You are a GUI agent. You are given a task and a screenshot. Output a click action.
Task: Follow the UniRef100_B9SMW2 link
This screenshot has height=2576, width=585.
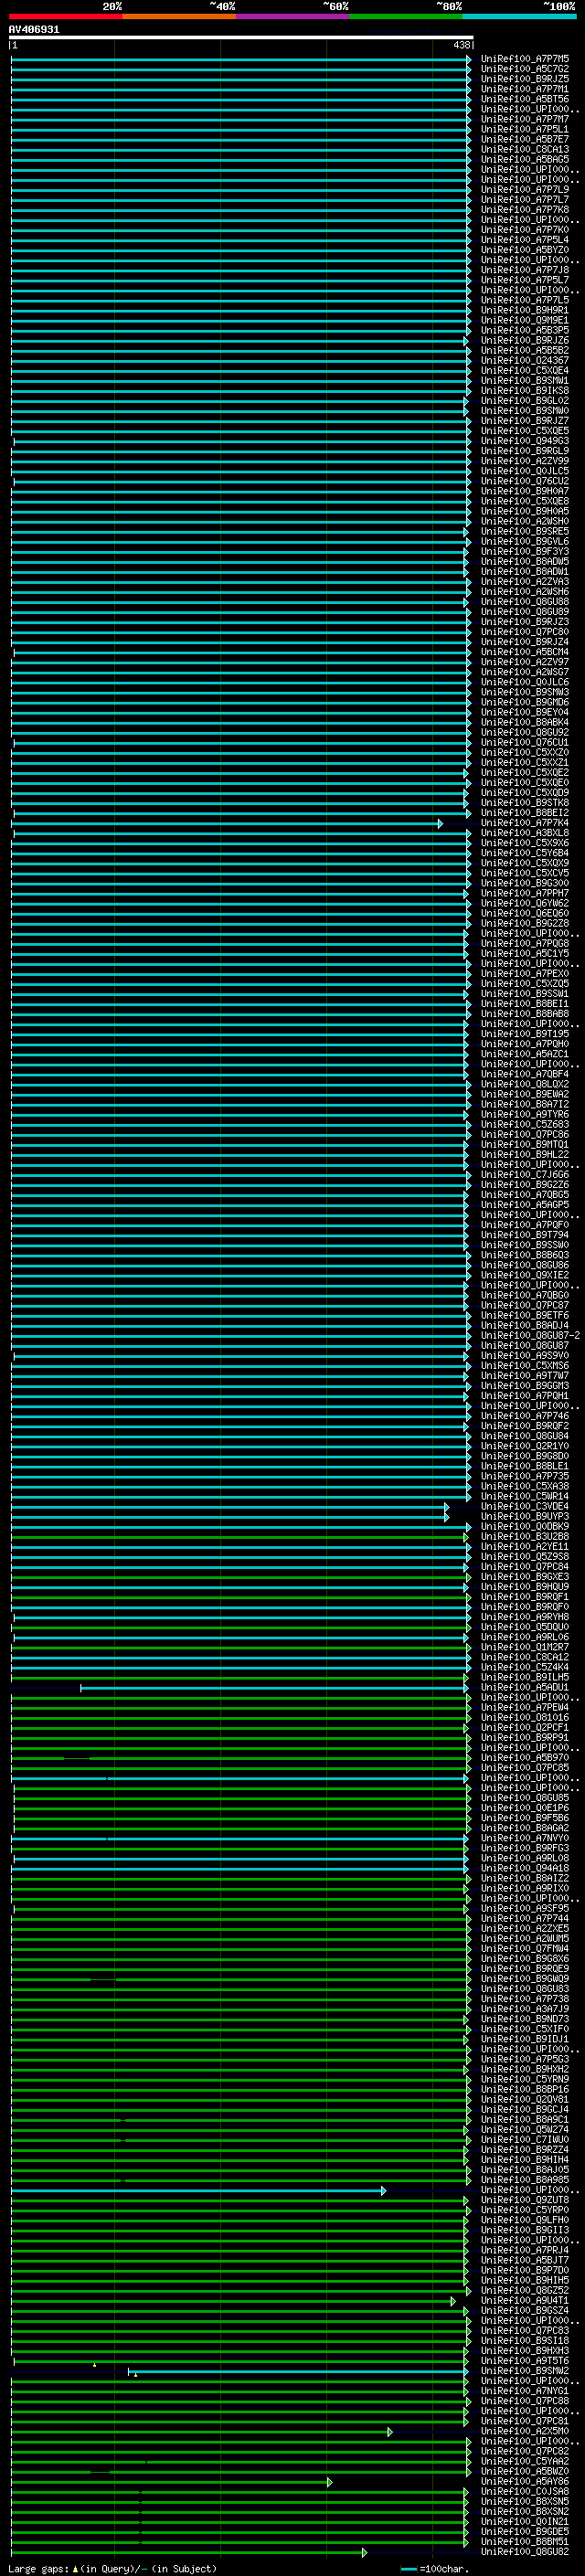pos(525,2371)
